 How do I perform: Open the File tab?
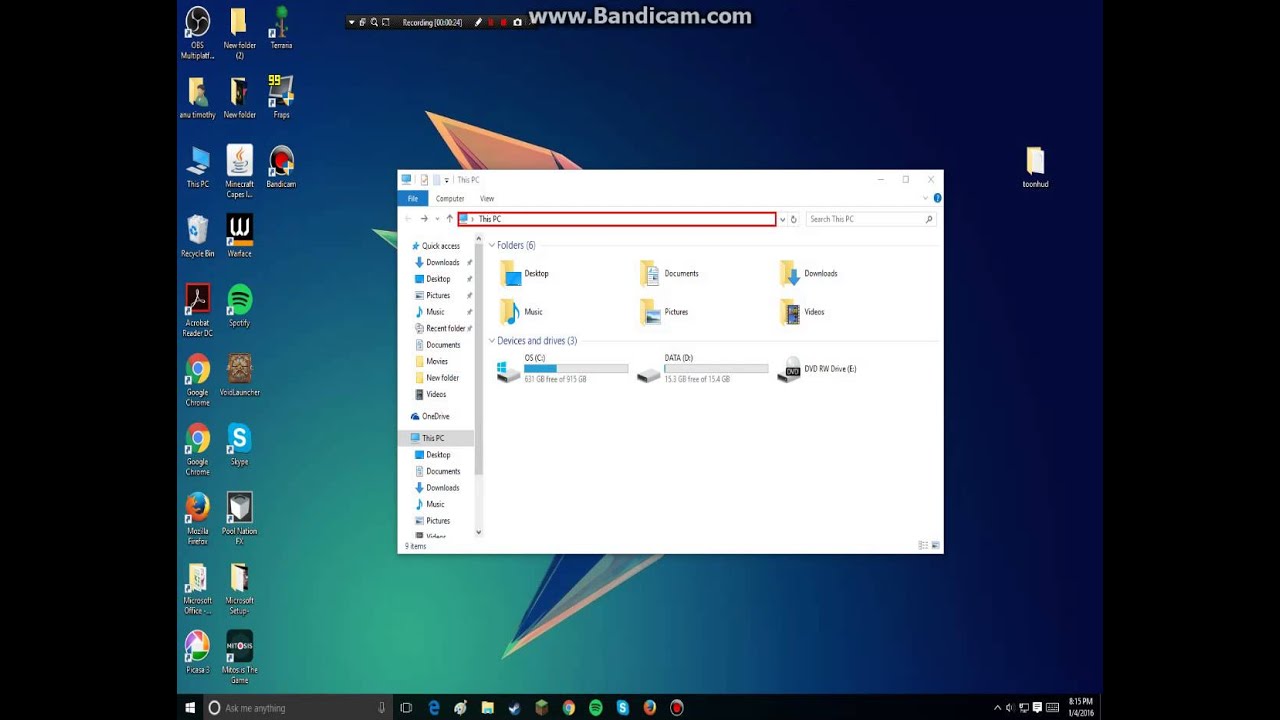pyautogui.click(x=412, y=198)
